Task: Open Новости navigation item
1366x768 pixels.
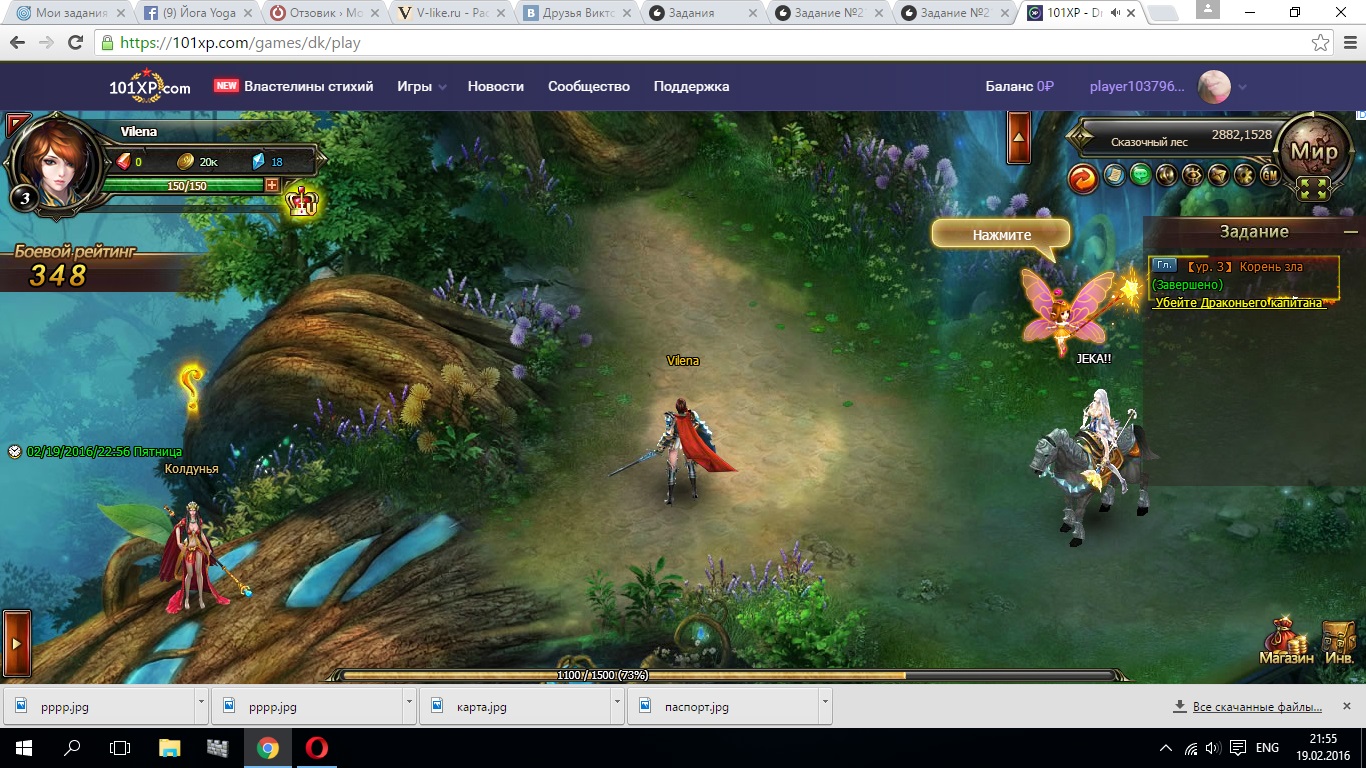Action: (x=496, y=86)
